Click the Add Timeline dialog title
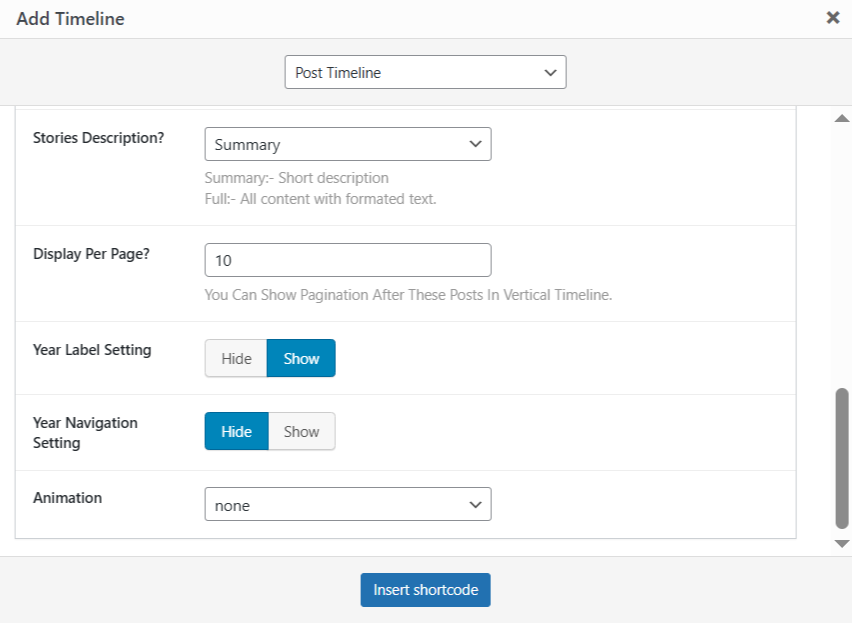Screen dimensions: 852x623 pos(70,18)
